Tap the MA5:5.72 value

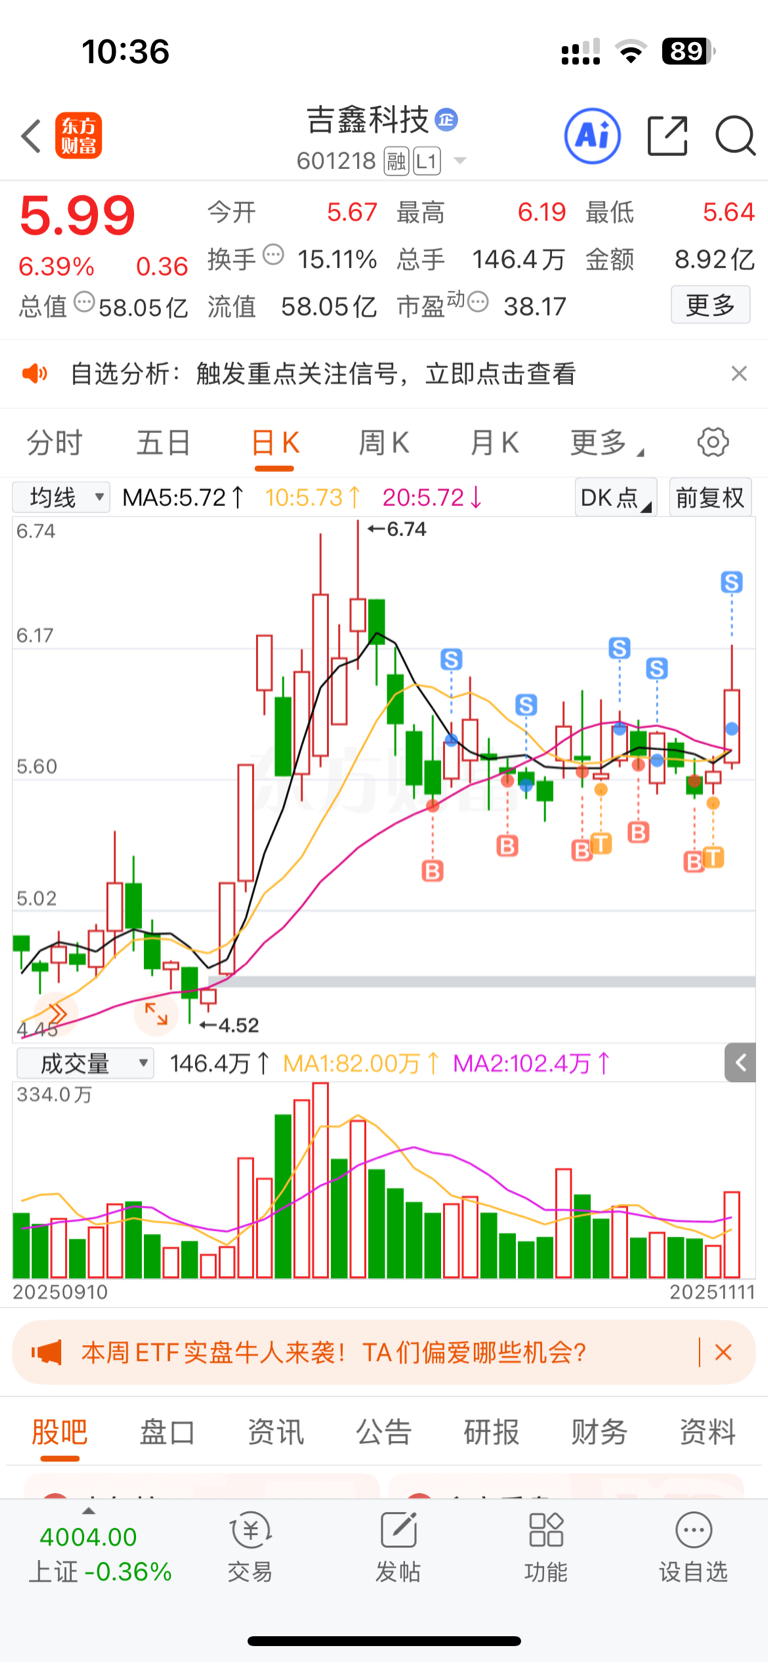(183, 497)
